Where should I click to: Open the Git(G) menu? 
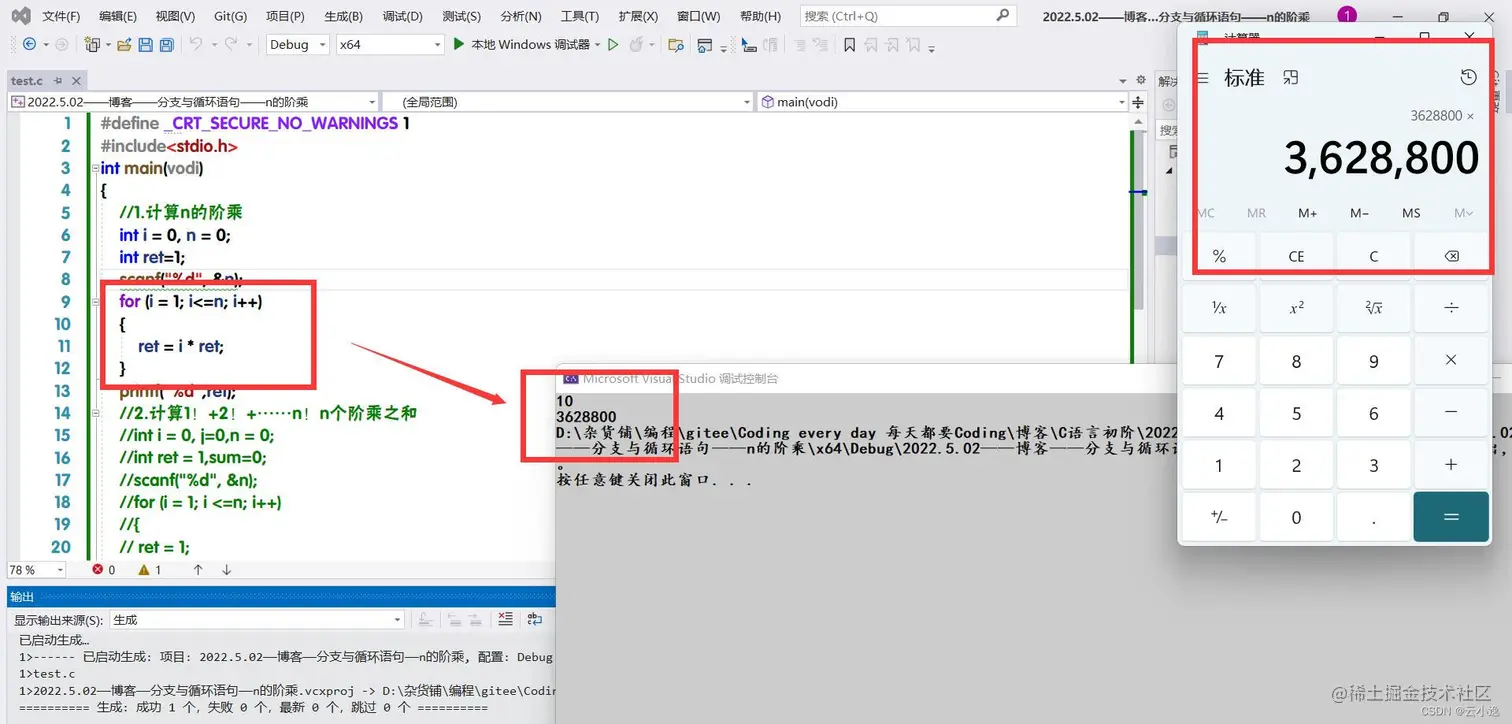(x=231, y=16)
